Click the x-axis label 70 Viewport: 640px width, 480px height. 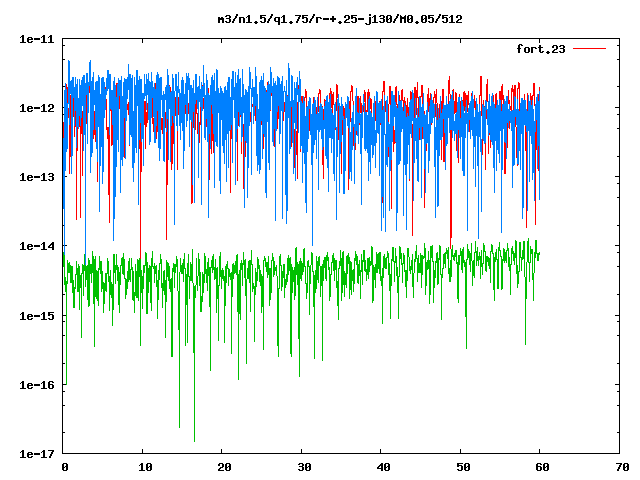coord(622,467)
